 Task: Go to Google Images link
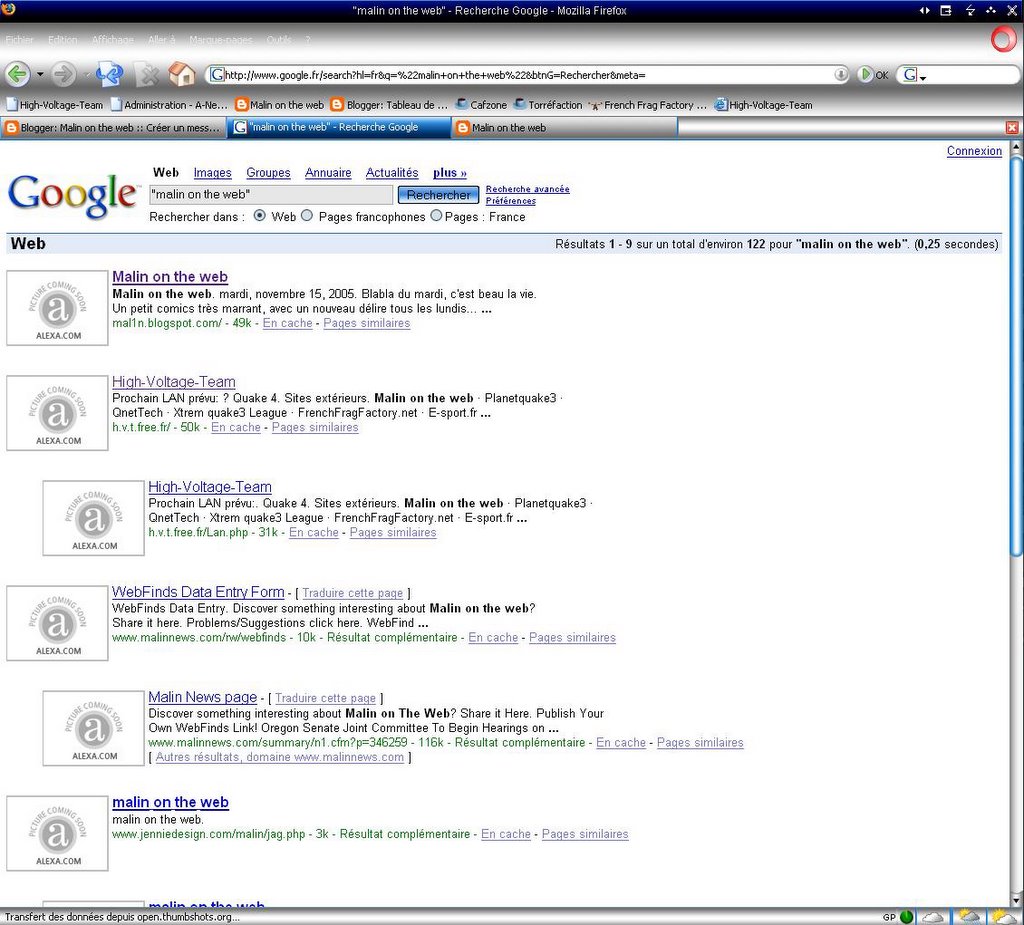[212, 173]
